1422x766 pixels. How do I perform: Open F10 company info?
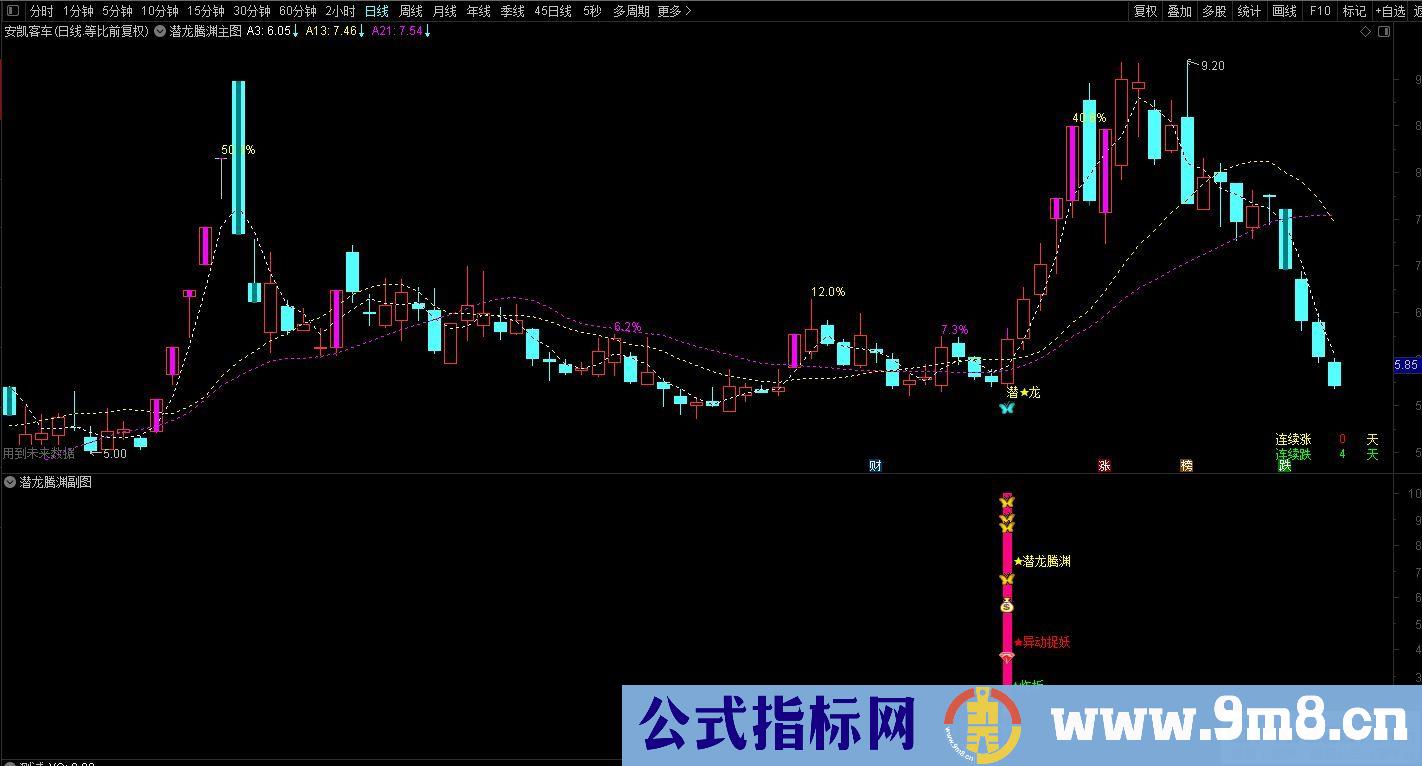click(1320, 11)
